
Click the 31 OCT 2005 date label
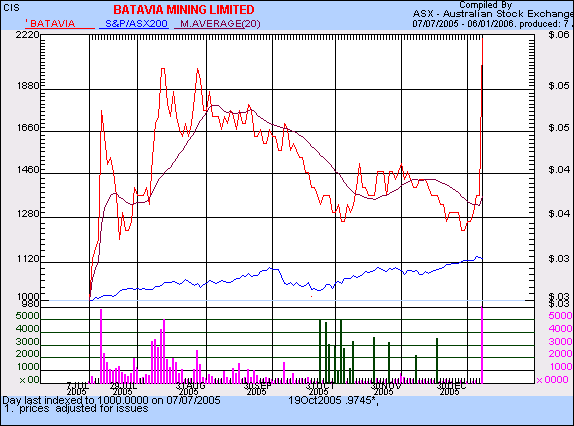[x=320, y=389]
